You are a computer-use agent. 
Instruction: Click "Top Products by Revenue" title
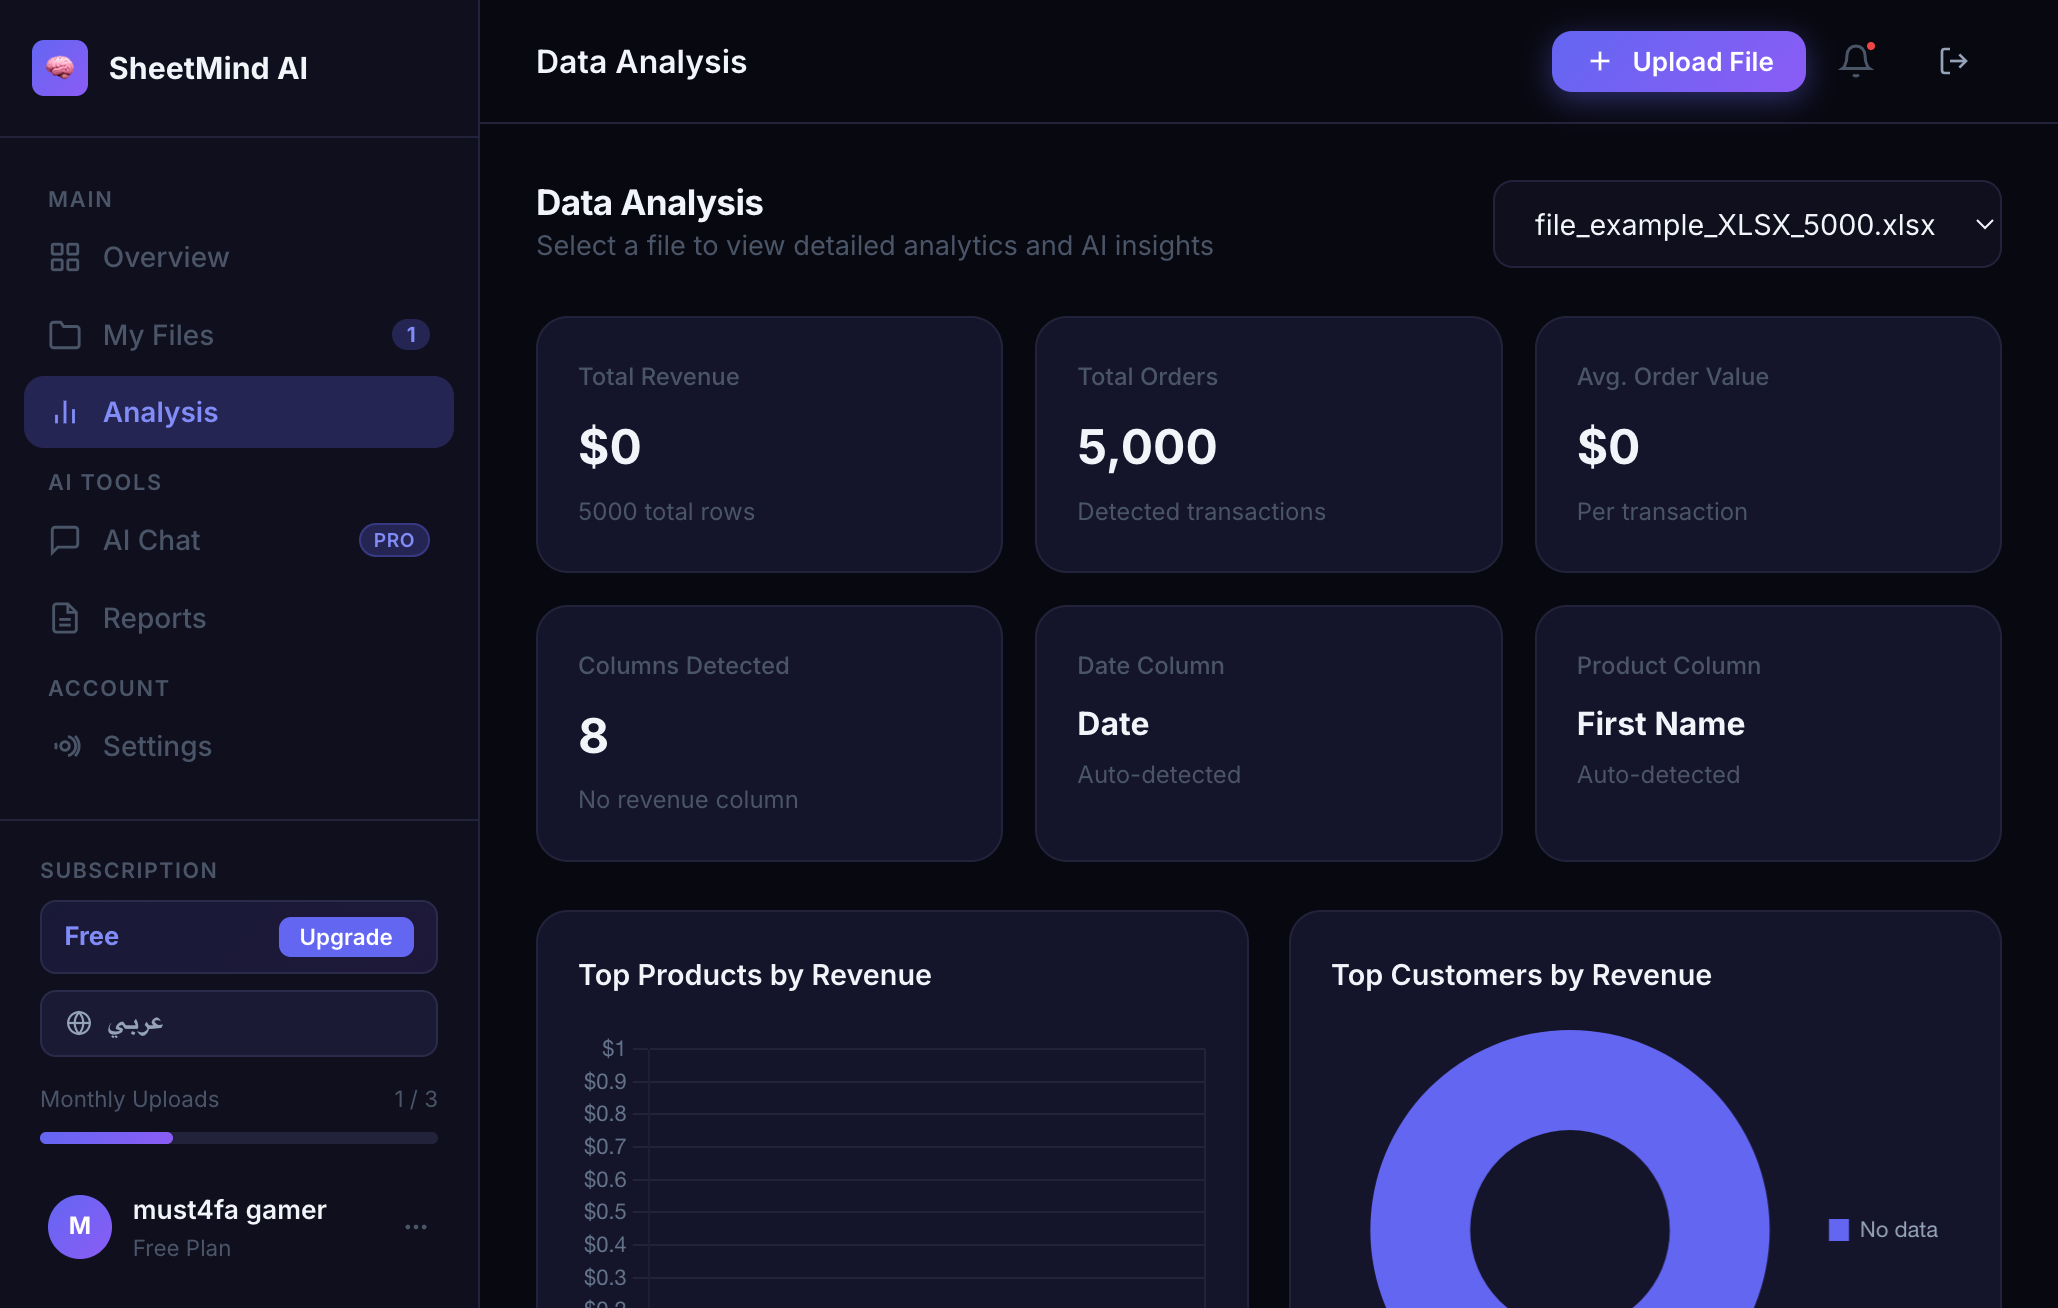pos(755,975)
